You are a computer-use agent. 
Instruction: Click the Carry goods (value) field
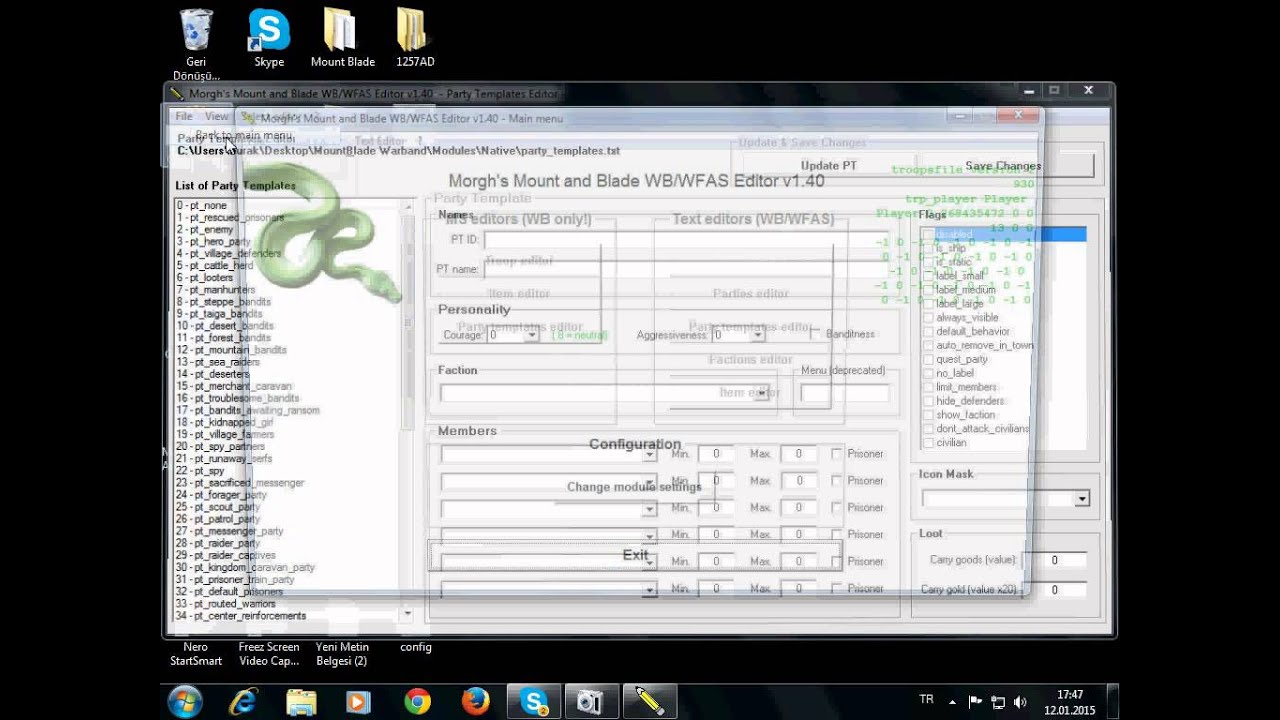1054,561
